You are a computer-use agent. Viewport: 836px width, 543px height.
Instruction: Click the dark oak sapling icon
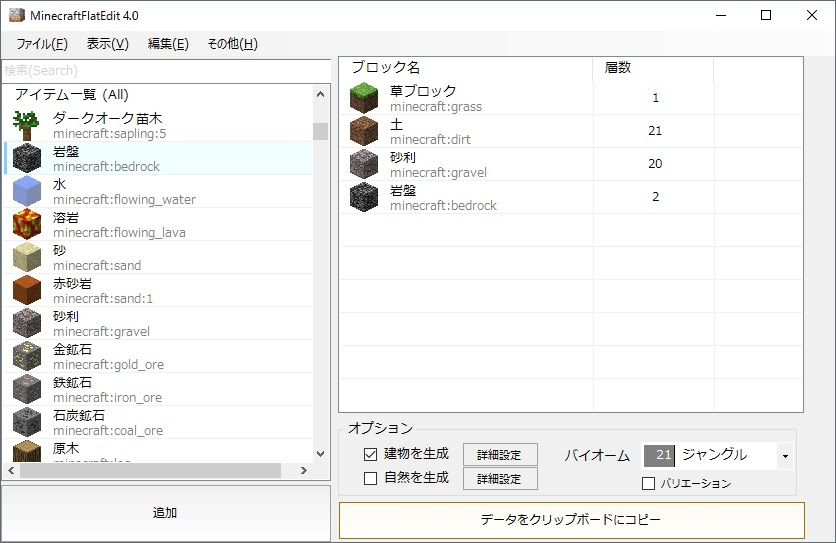coord(26,126)
